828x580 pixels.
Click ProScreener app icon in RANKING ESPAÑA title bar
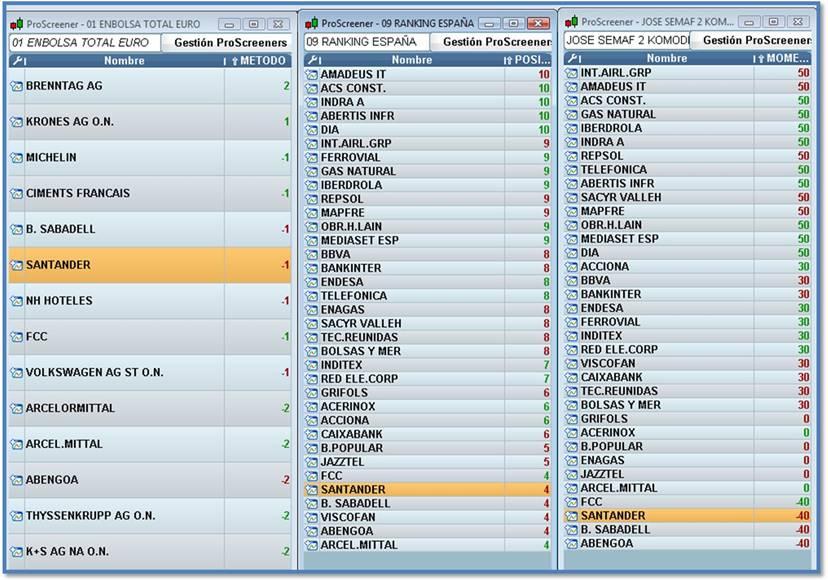click(x=312, y=23)
